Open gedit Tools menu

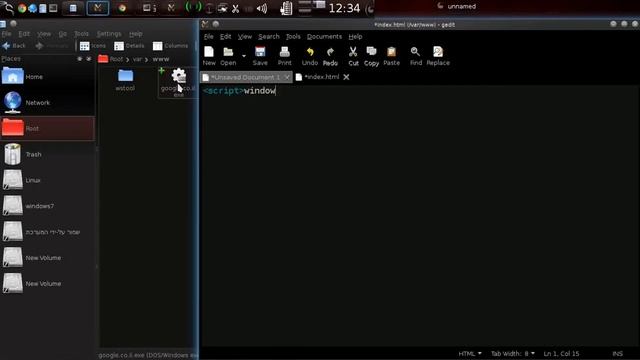(293, 36)
